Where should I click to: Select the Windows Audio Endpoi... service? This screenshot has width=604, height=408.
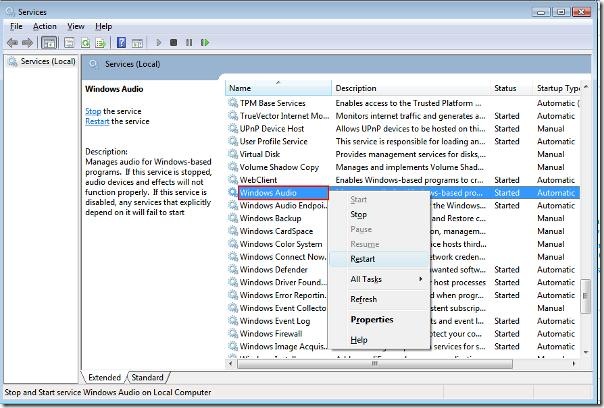tap(283, 205)
